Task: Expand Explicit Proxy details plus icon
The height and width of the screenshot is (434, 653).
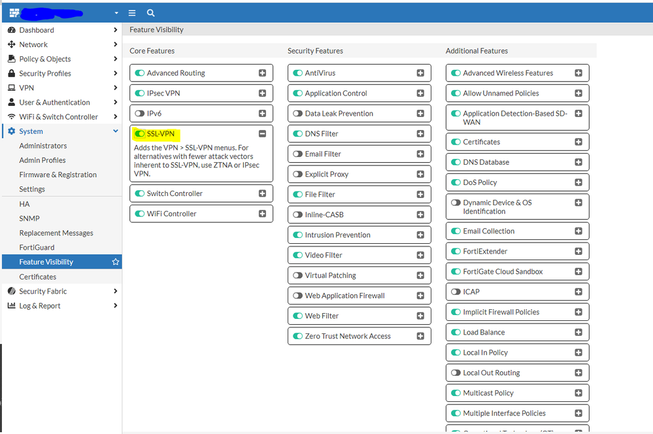Action: 421,174
